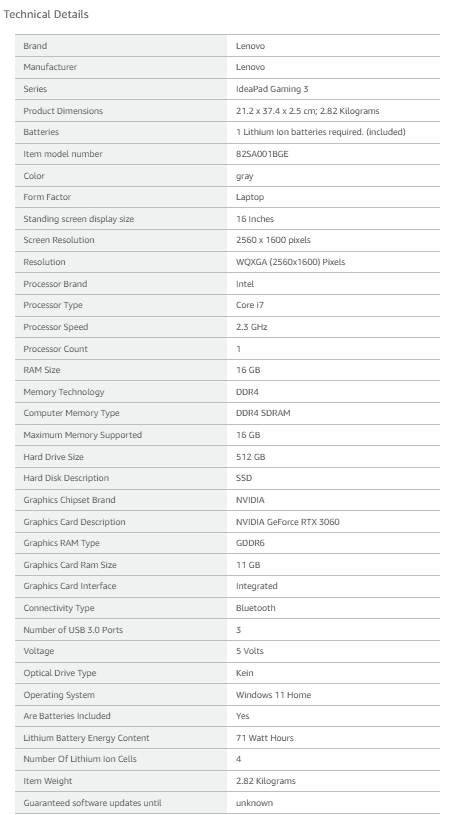
Task: Click the Graphics Card Interface label
Action: (x=70, y=586)
